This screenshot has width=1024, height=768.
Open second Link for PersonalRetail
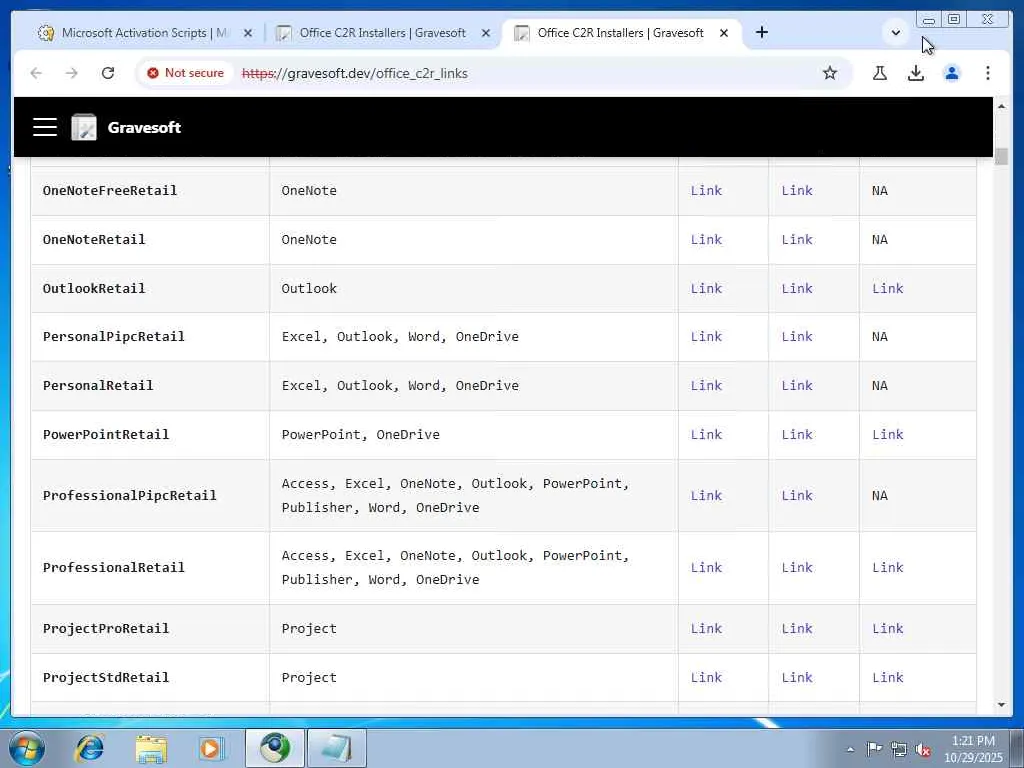point(797,386)
